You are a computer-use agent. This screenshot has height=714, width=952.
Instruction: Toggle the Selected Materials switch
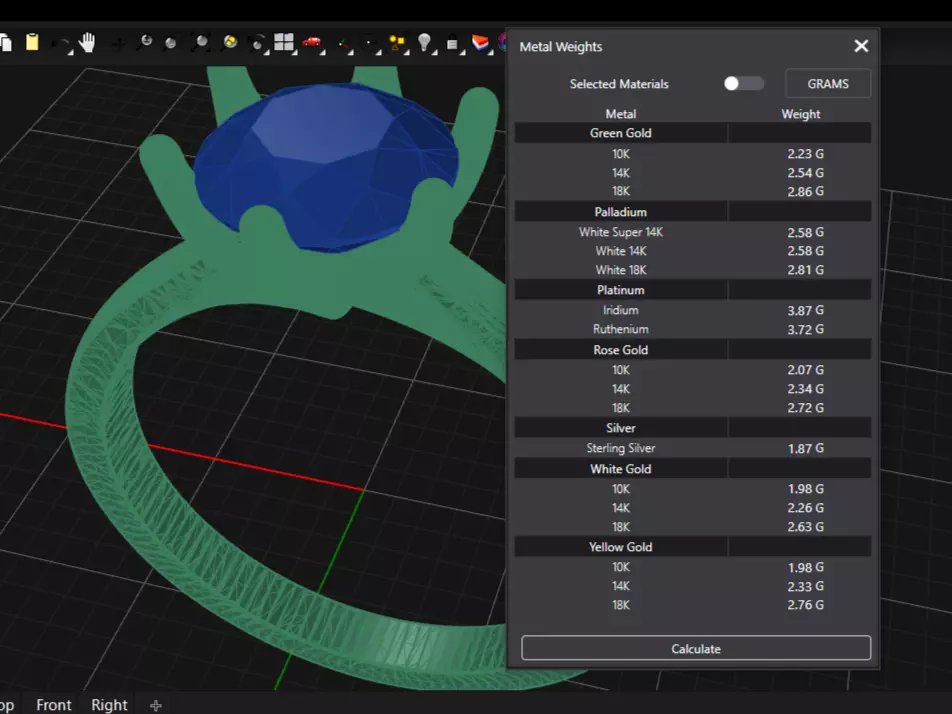743,84
